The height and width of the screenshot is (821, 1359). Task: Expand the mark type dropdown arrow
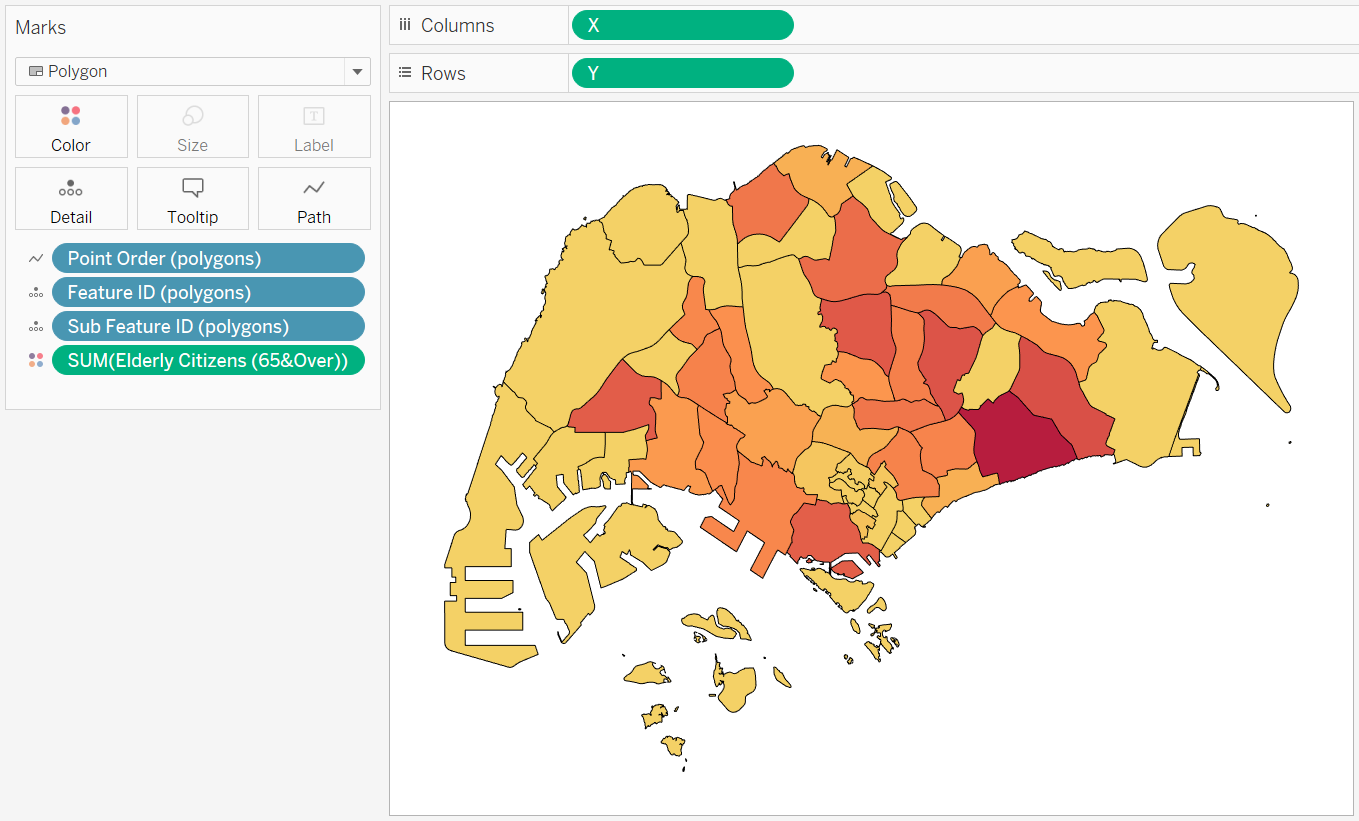357,72
